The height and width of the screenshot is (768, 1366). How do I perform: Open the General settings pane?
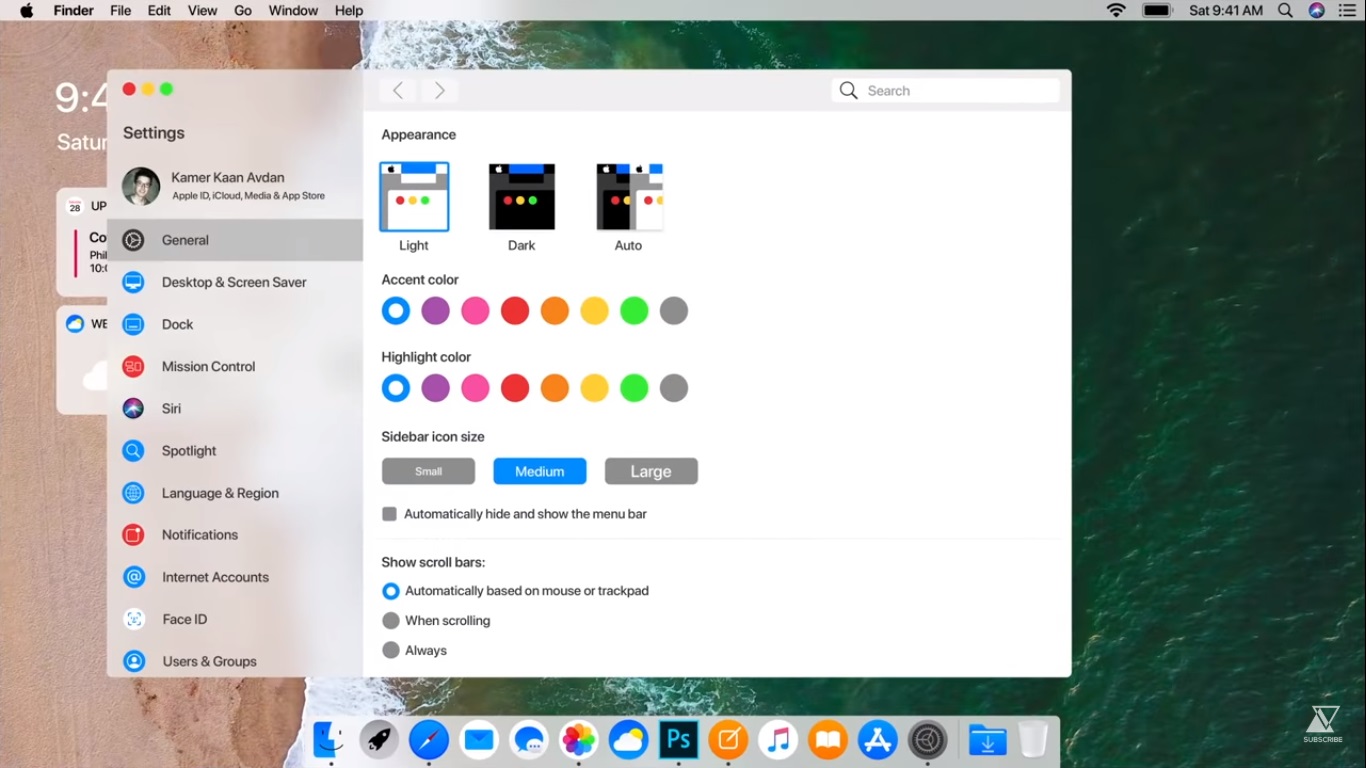point(235,240)
